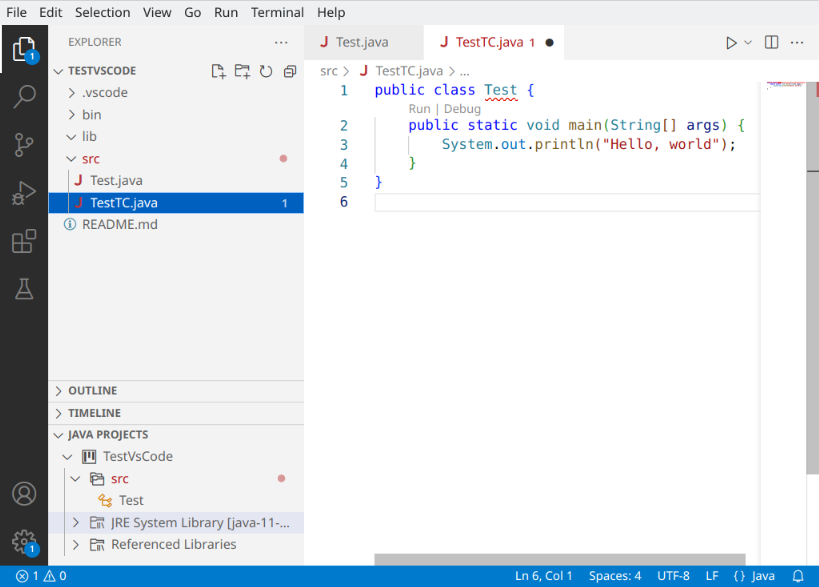The height and width of the screenshot is (587, 819).
Task: Click the notifications bell in status bar
Action: tap(798, 576)
